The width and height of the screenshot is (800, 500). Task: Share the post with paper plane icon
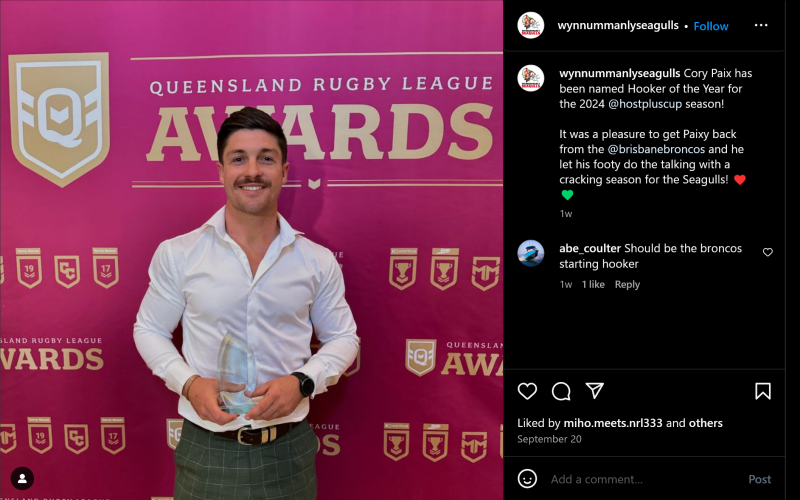click(x=594, y=391)
